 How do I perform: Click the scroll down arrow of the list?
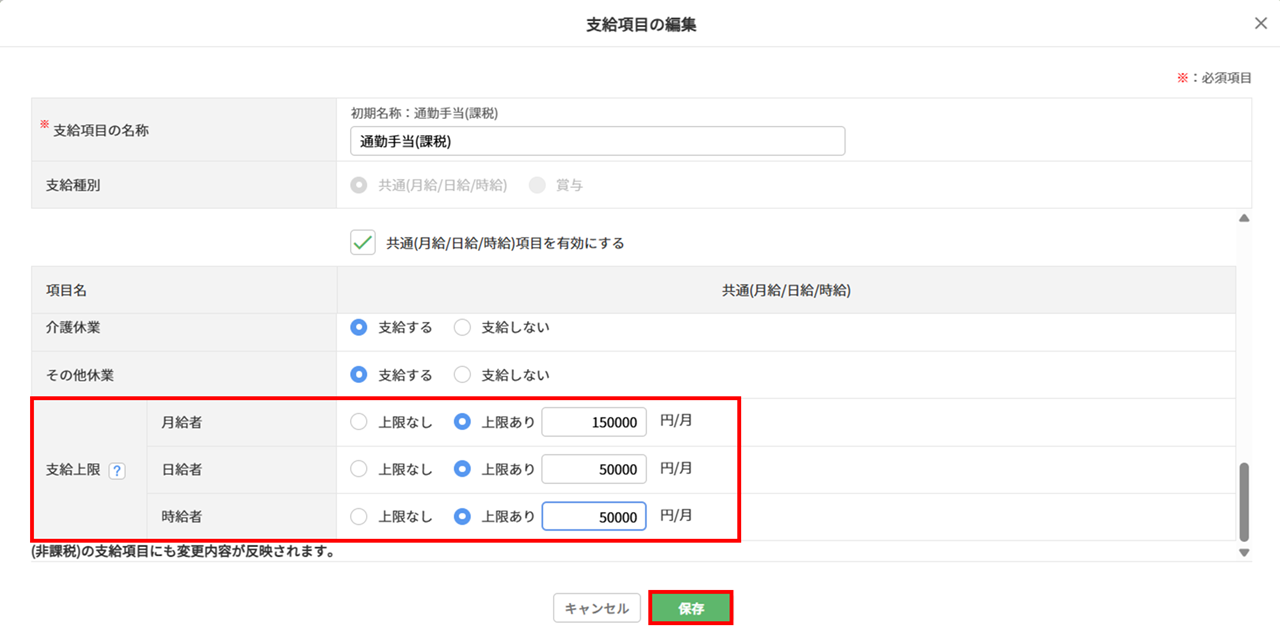click(1244, 552)
